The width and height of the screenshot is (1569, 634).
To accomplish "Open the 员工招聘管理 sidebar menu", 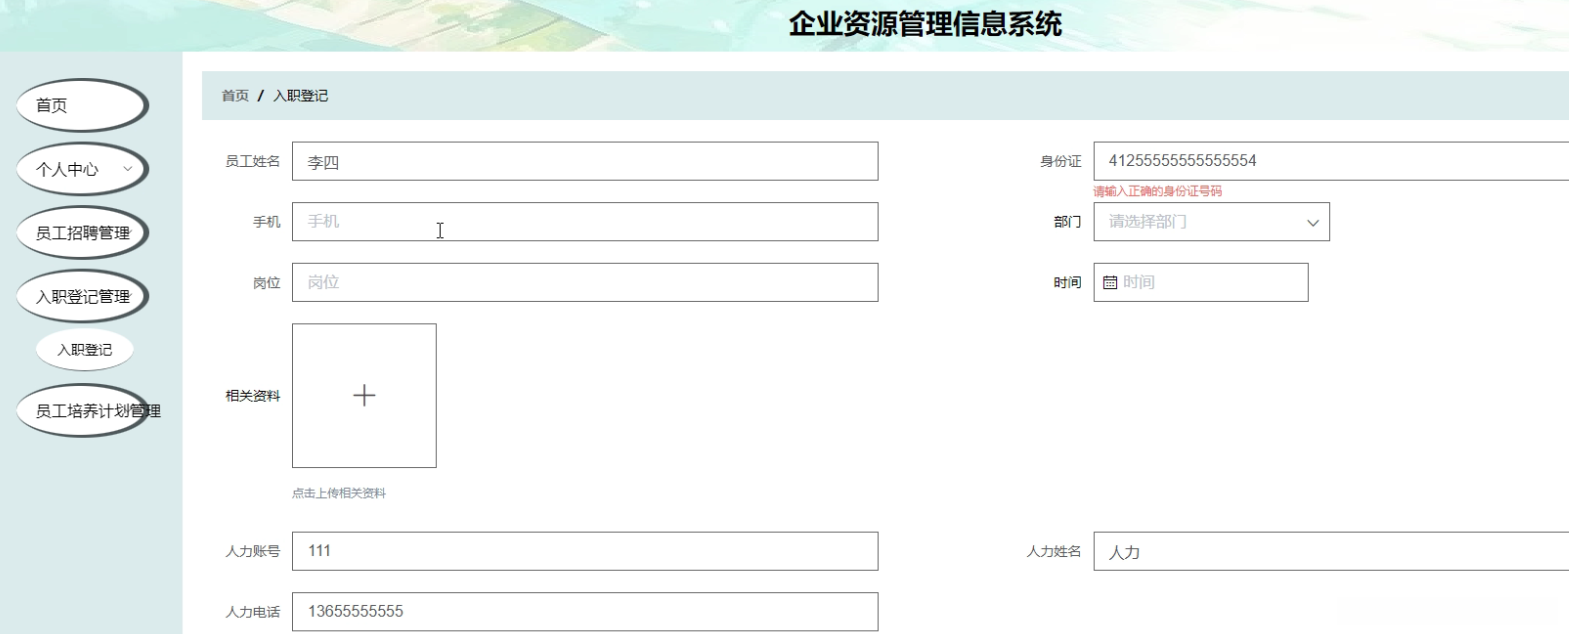I will 82,233.
